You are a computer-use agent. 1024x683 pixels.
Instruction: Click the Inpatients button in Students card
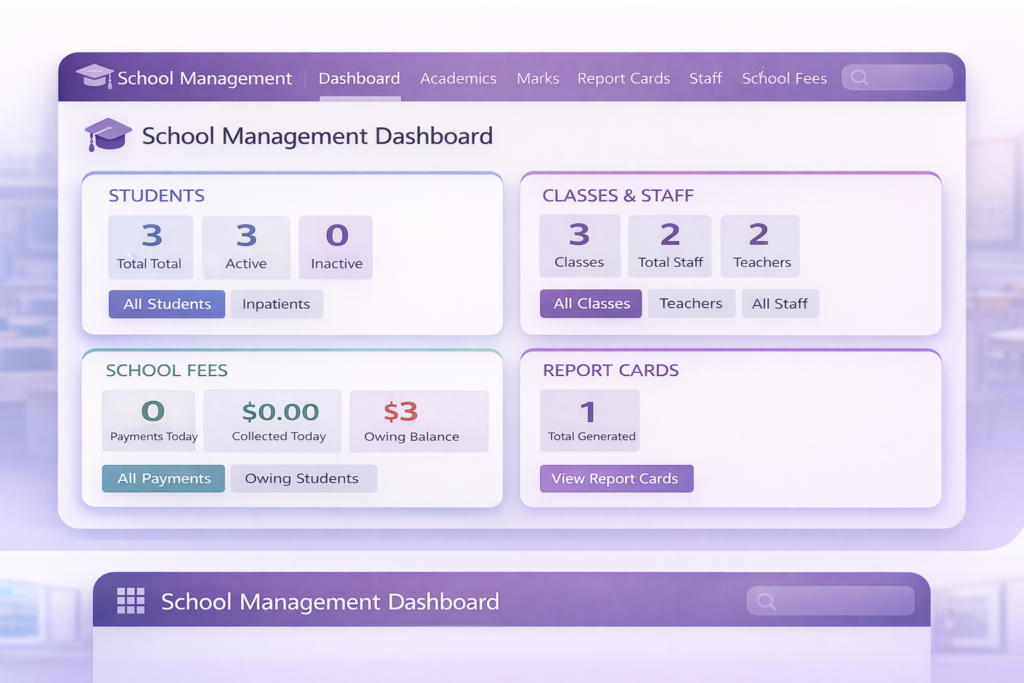pyautogui.click(x=276, y=304)
